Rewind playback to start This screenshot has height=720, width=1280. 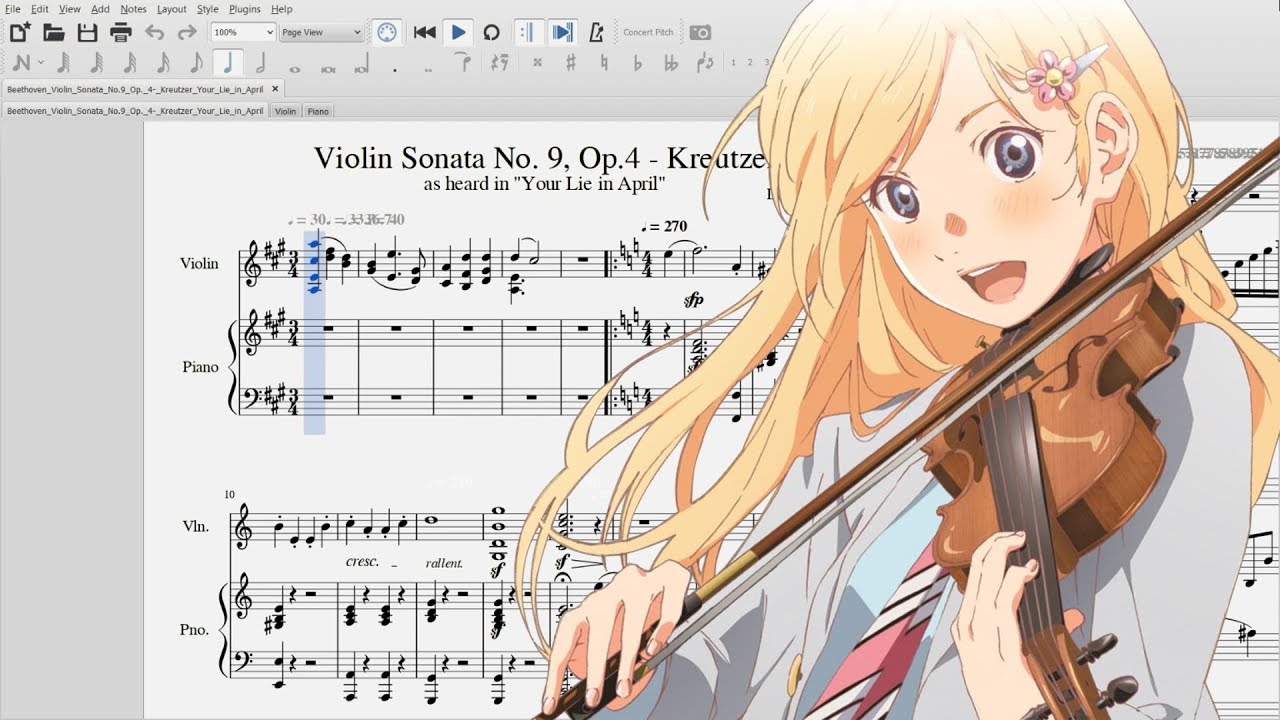coord(424,32)
